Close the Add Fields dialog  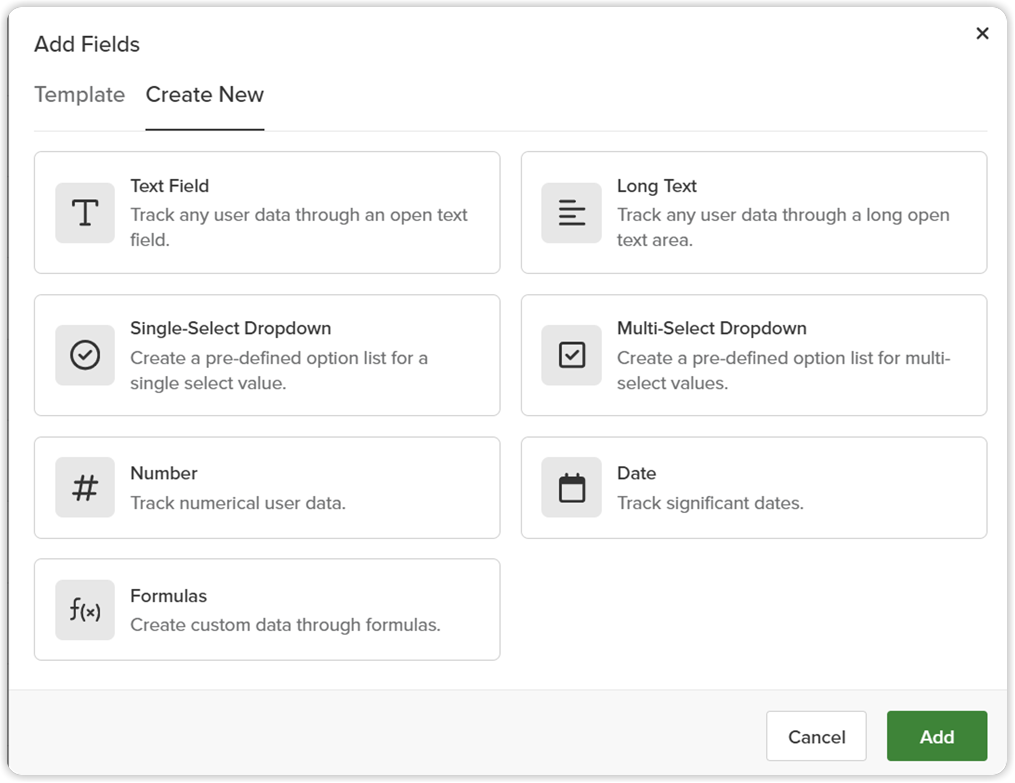[982, 33]
